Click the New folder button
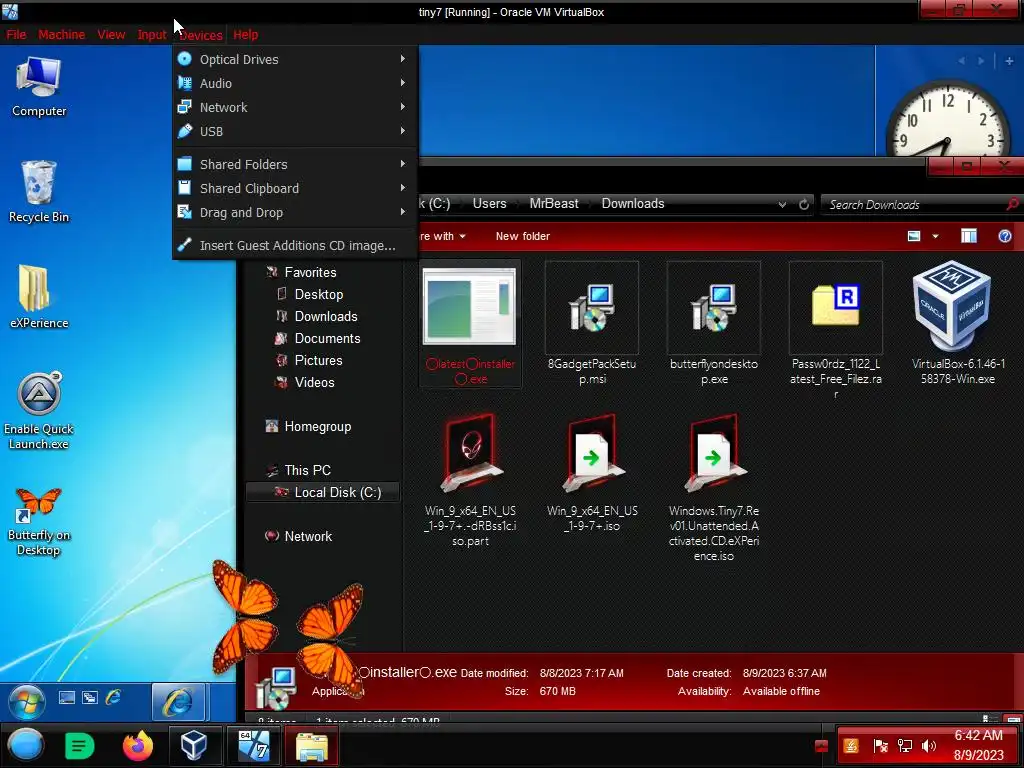This screenshot has width=1024, height=768. click(x=522, y=236)
